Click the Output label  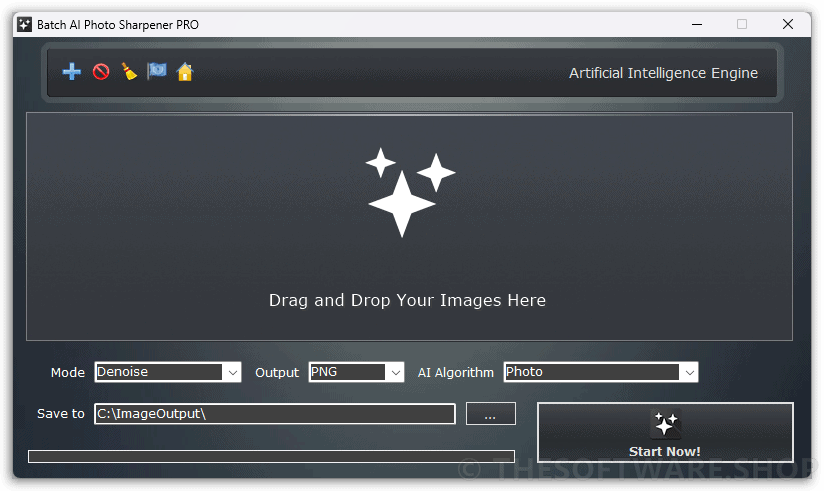(x=277, y=373)
